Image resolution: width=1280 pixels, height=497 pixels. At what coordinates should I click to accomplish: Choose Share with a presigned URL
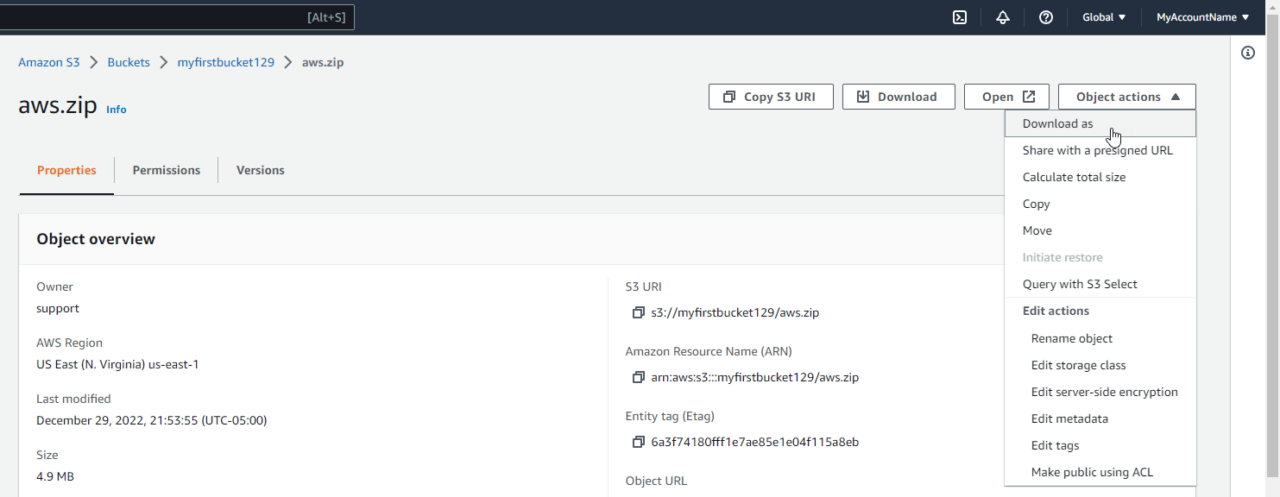click(x=1097, y=150)
